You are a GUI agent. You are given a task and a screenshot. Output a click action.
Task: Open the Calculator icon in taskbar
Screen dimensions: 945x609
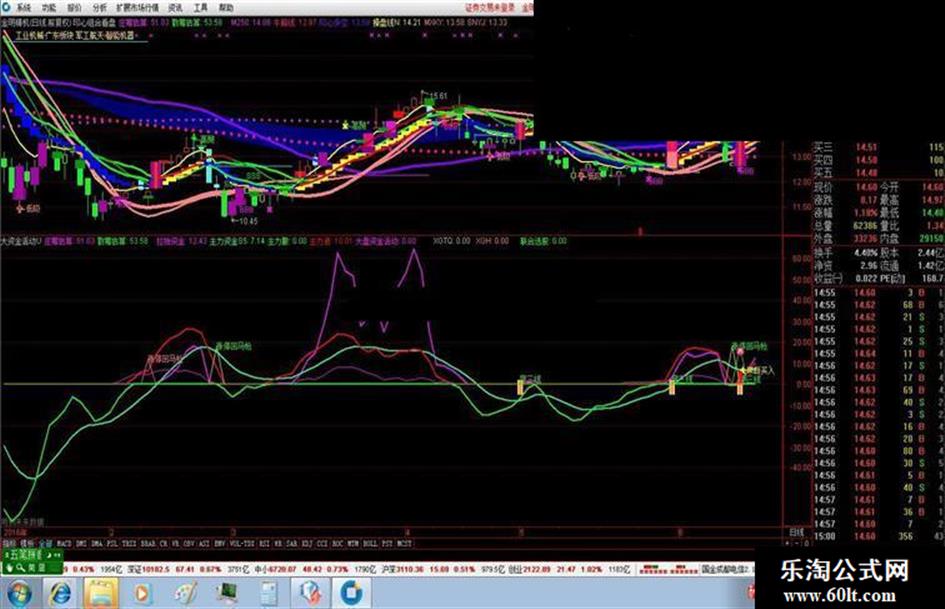(268, 593)
